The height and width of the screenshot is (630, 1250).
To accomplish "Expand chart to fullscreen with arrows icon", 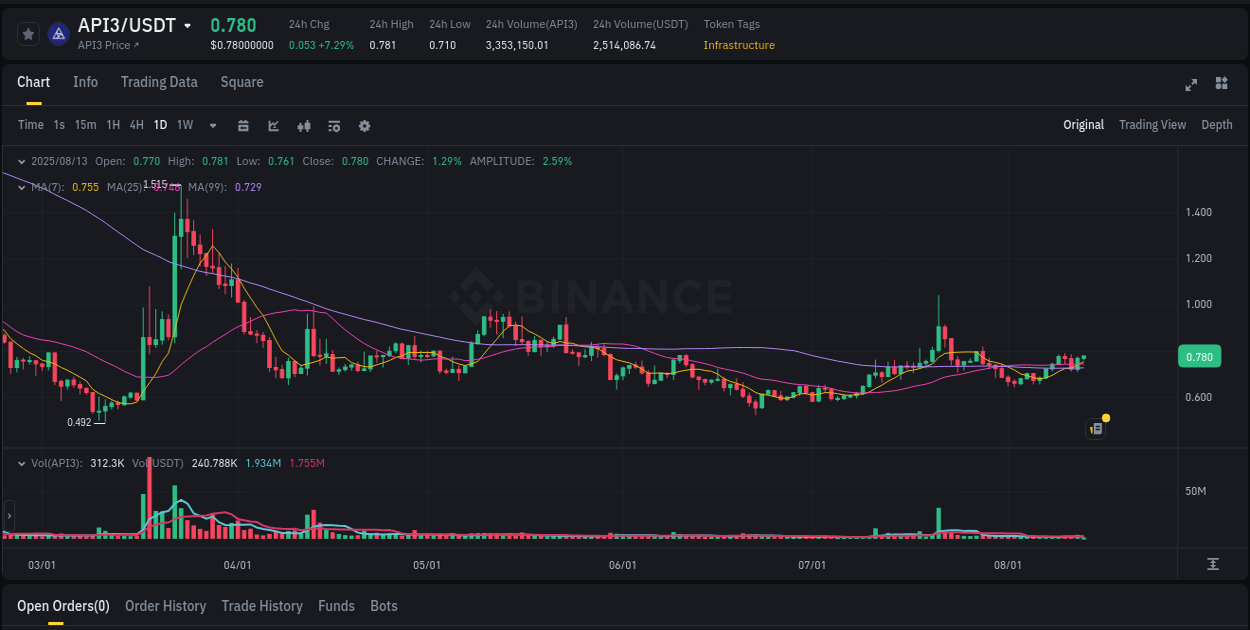I will (x=1190, y=85).
